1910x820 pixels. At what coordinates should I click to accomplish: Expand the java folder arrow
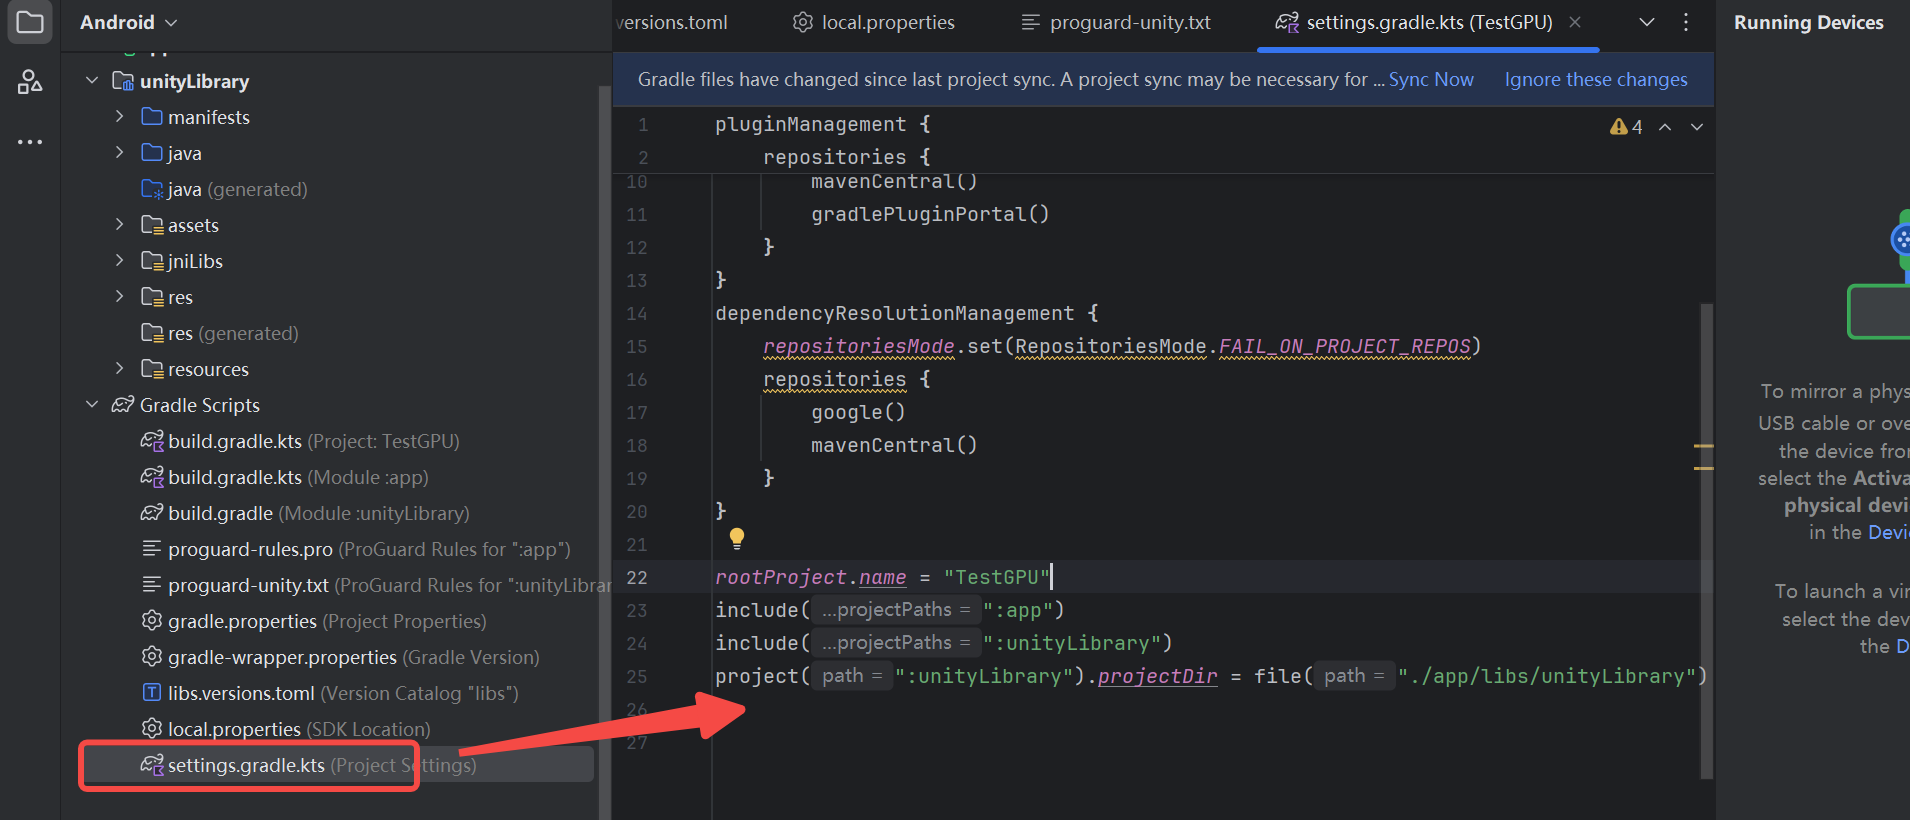pos(120,152)
